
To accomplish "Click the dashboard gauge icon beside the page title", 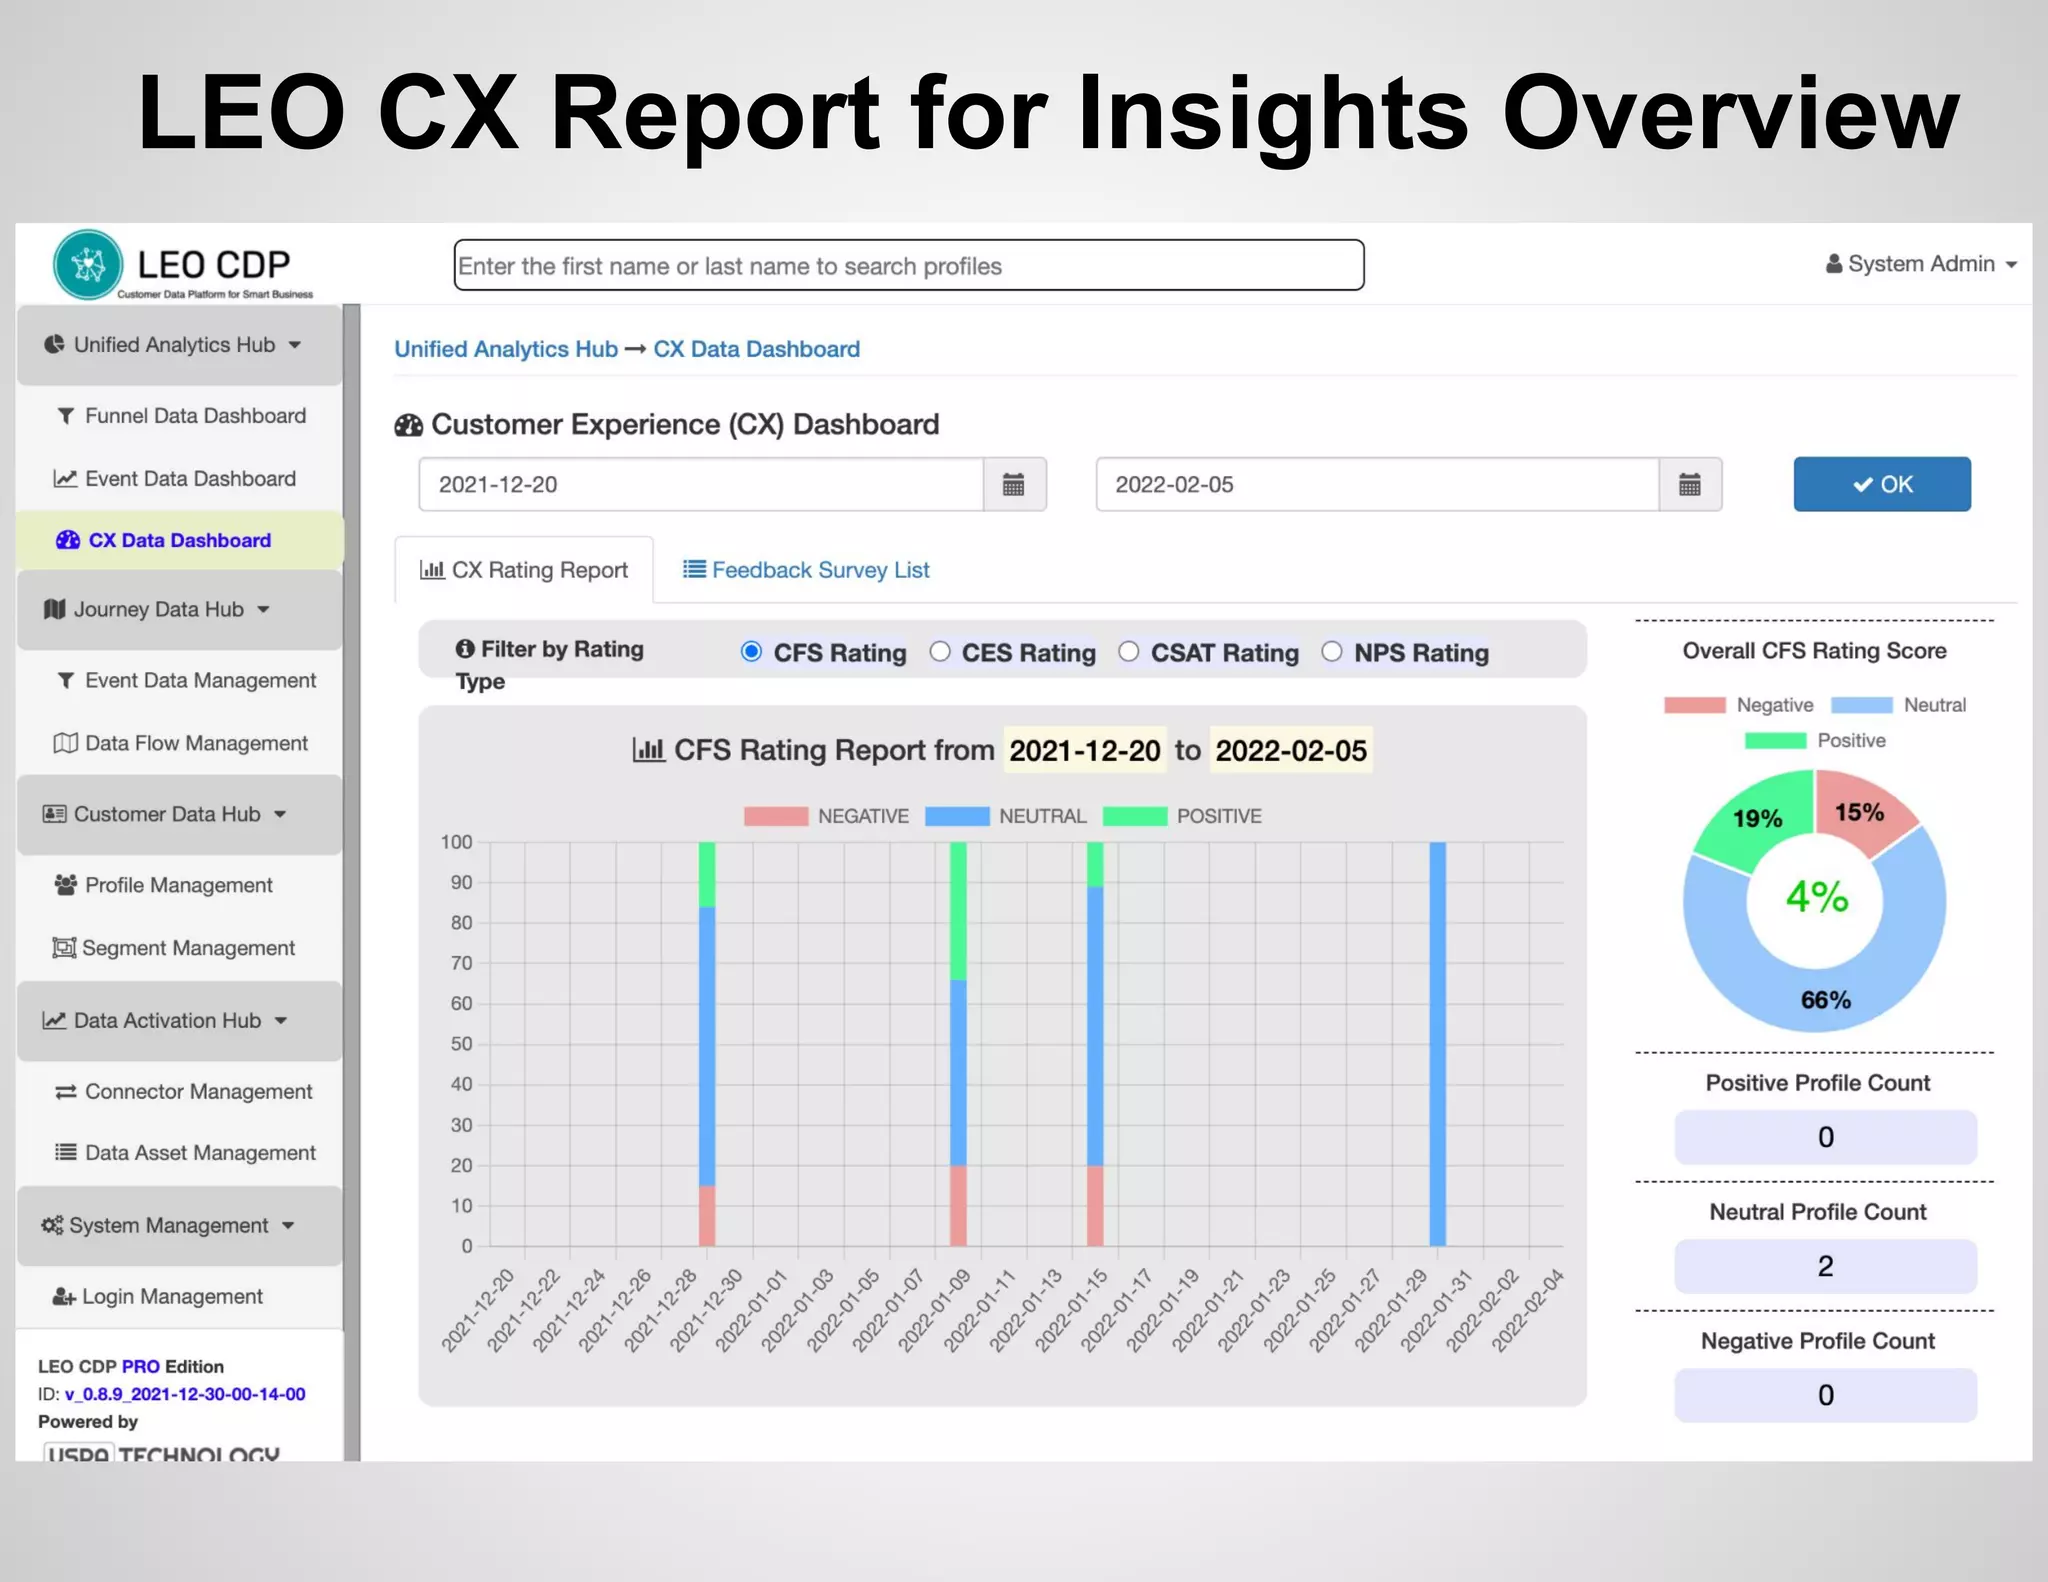I will [409, 425].
